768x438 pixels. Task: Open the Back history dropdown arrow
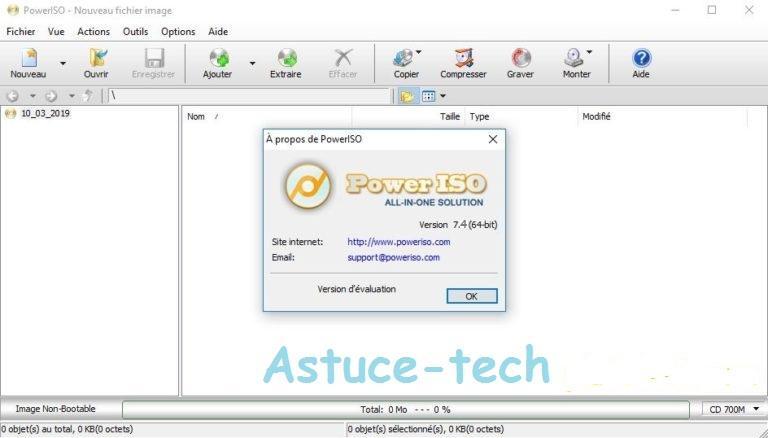(x=33, y=96)
